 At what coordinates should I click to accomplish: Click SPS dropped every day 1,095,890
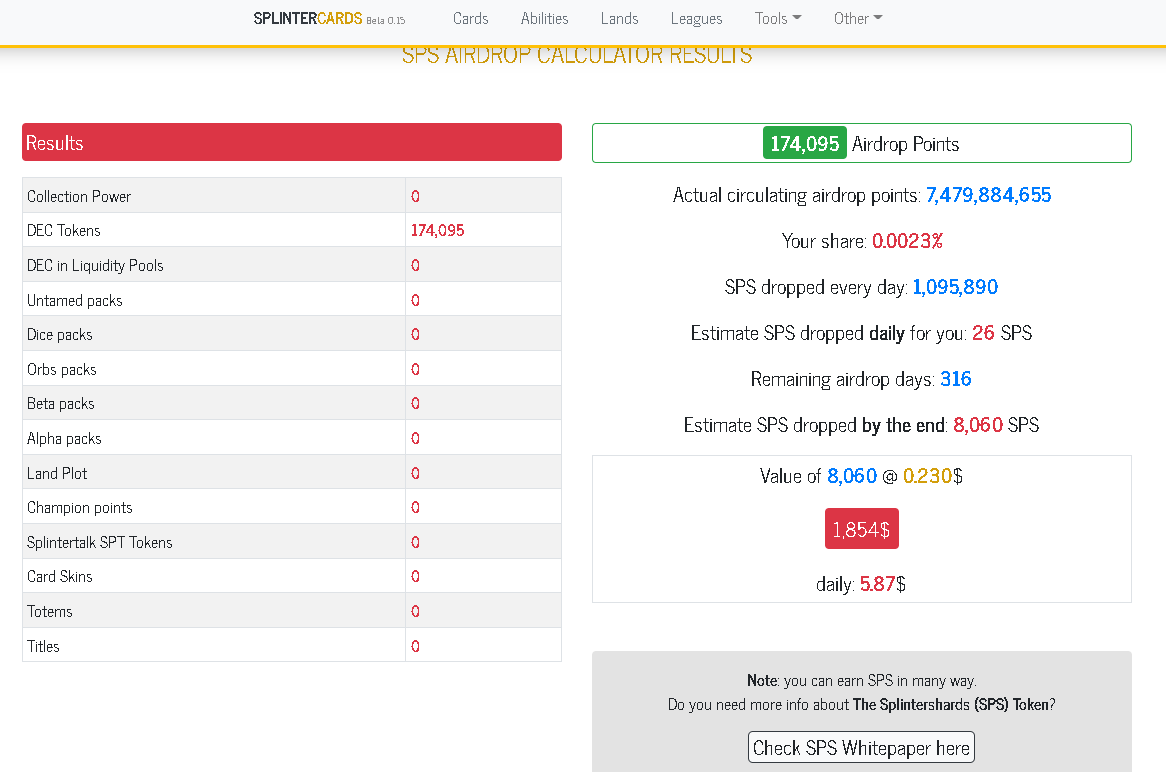955,287
